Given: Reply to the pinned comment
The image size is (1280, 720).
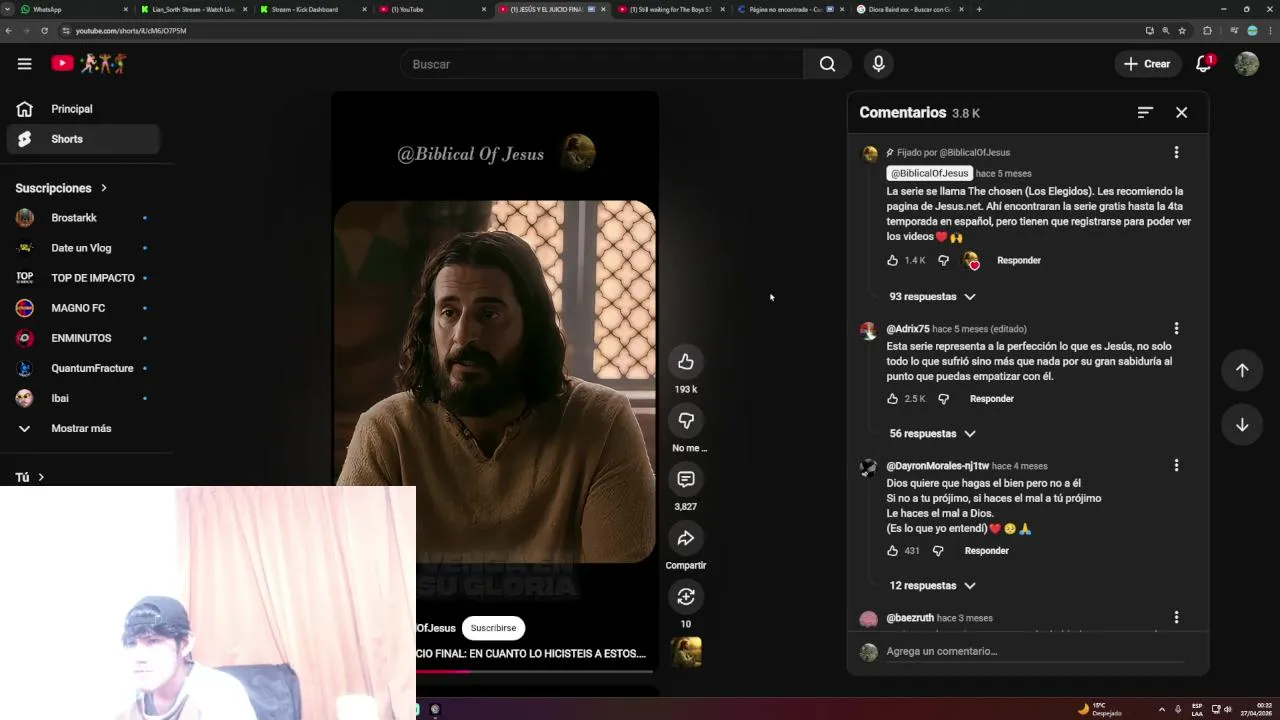Looking at the screenshot, I should click(x=1018, y=260).
